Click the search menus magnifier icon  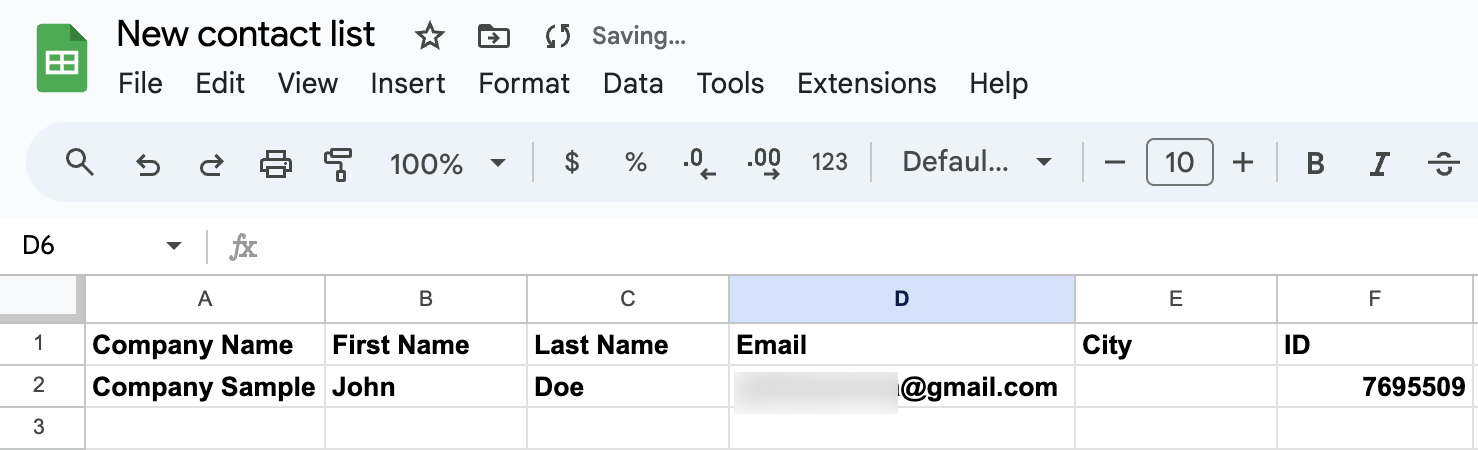coord(79,162)
